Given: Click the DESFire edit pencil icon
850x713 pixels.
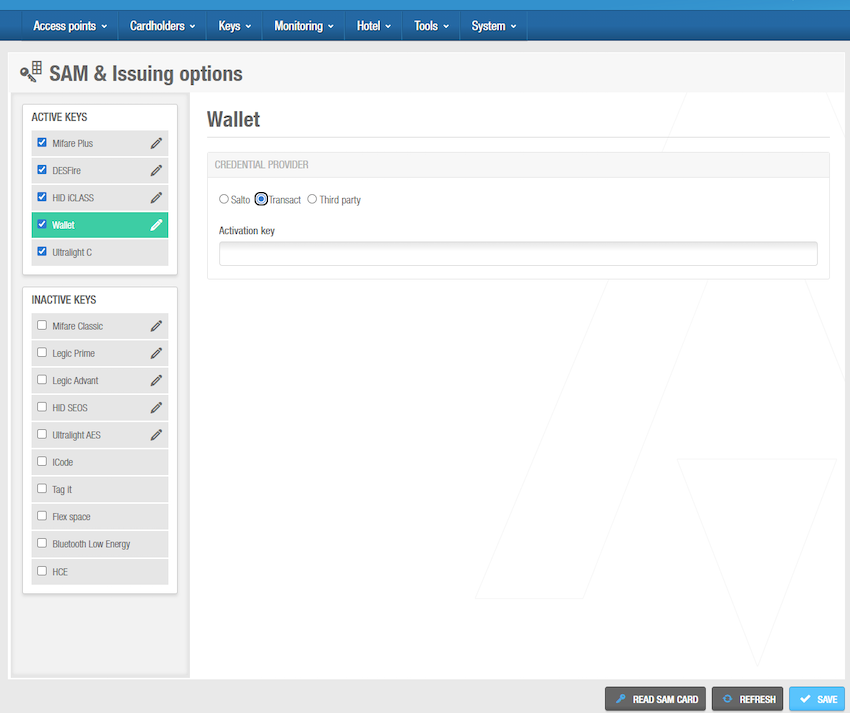Looking at the screenshot, I should pyautogui.click(x=156, y=170).
